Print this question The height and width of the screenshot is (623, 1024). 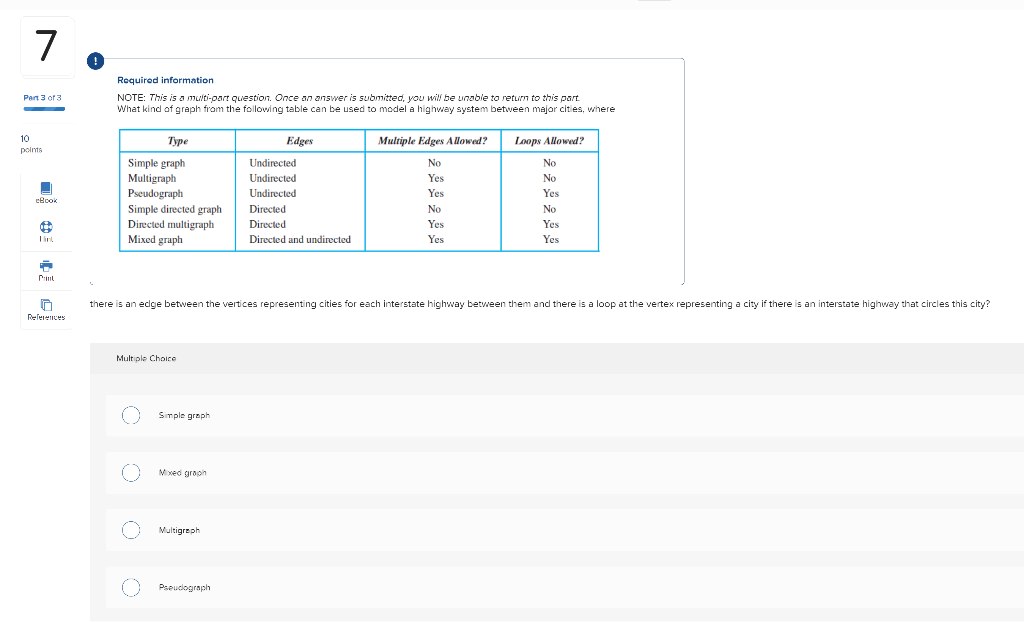tap(46, 270)
